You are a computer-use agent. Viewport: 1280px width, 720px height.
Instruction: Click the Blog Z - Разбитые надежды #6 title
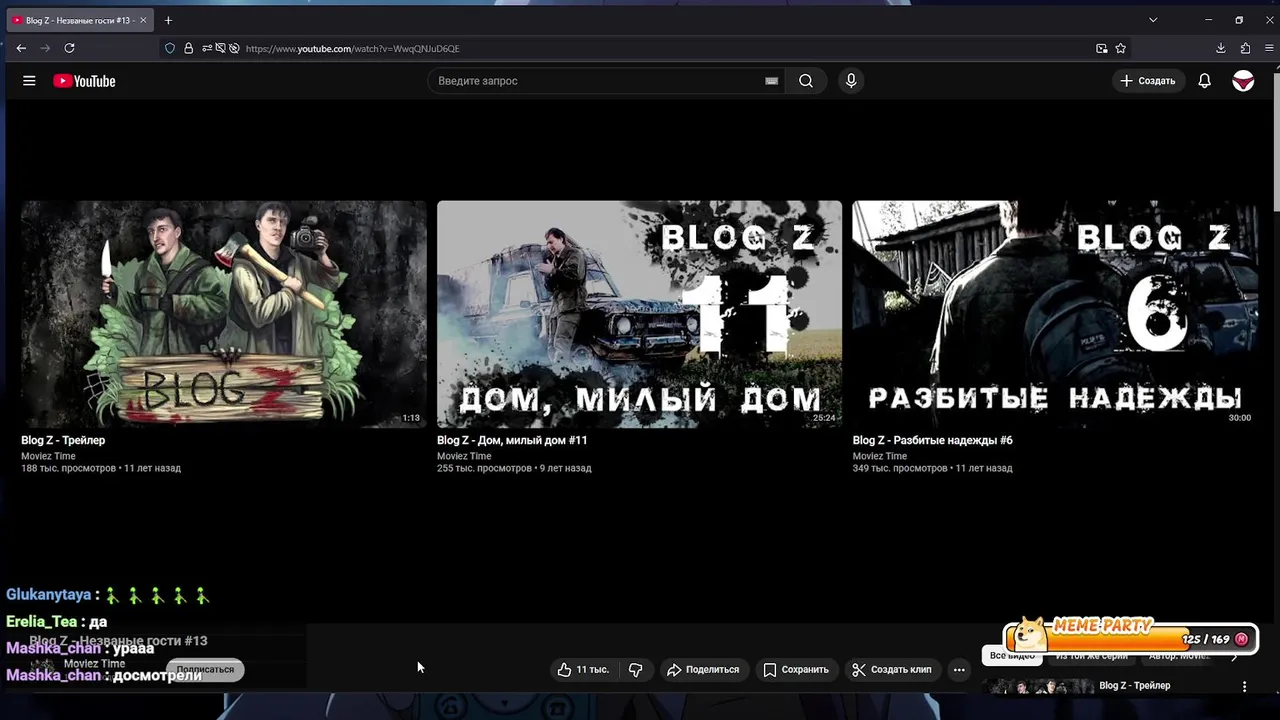[933, 440]
